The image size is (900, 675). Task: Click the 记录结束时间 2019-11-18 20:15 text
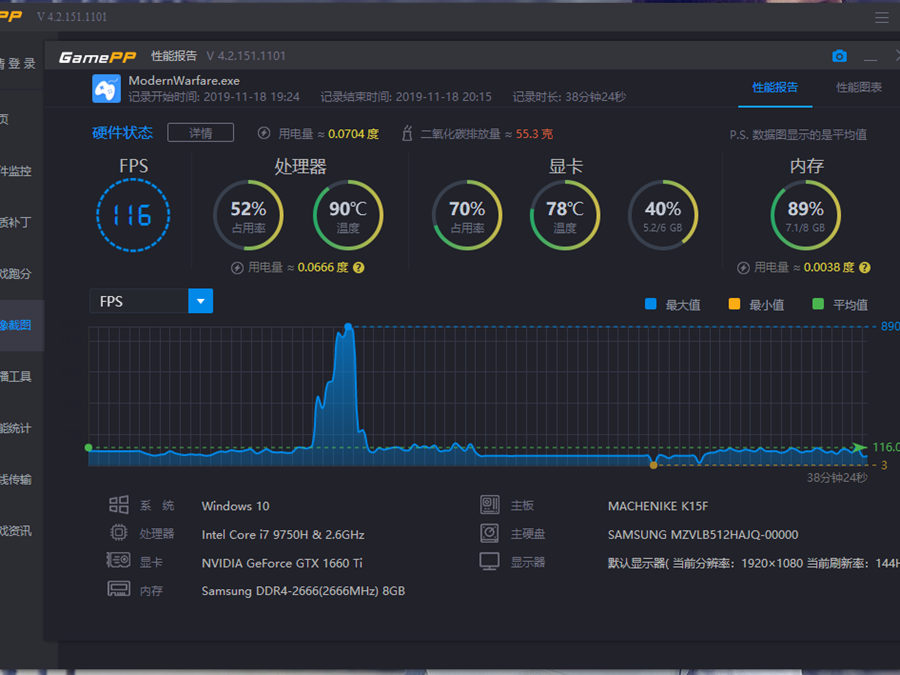click(x=406, y=97)
